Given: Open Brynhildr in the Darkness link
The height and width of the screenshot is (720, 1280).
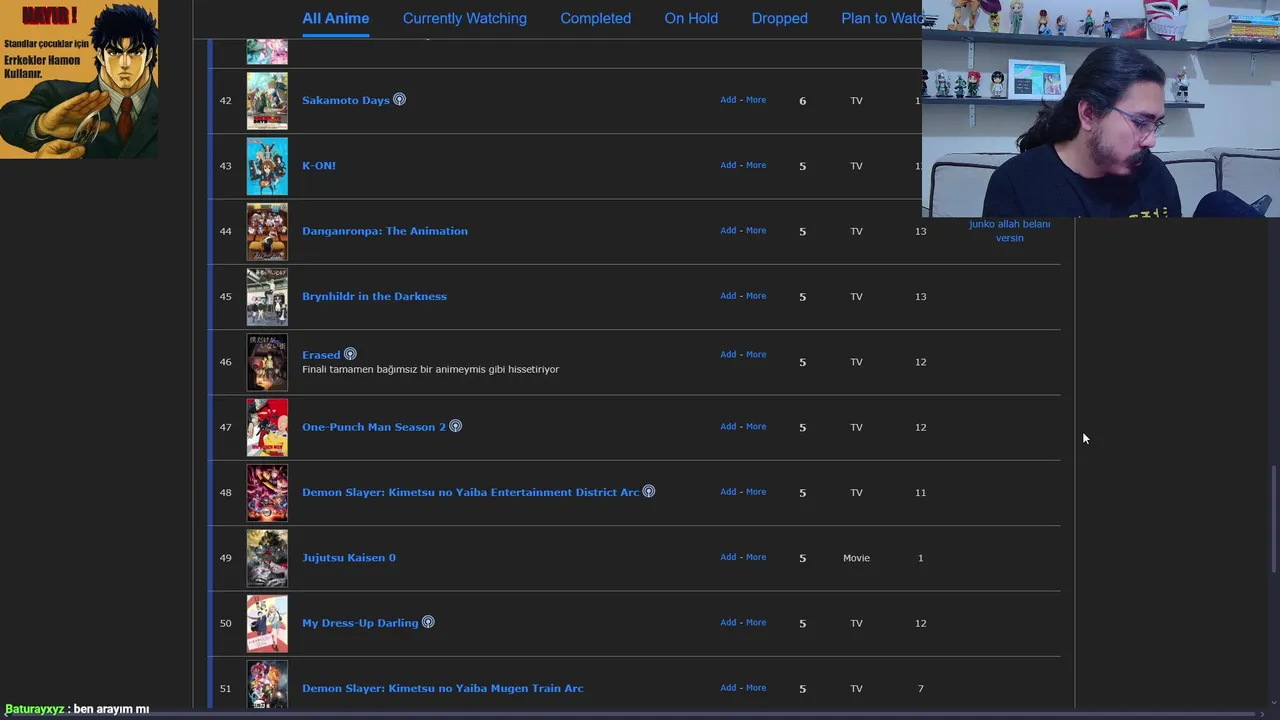Looking at the screenshot, I should coord(374,296).
